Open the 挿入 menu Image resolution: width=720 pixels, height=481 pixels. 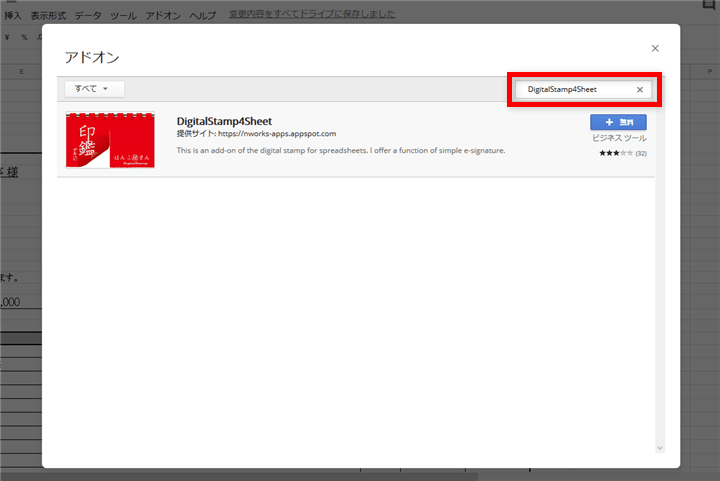(x=13, y=15)
